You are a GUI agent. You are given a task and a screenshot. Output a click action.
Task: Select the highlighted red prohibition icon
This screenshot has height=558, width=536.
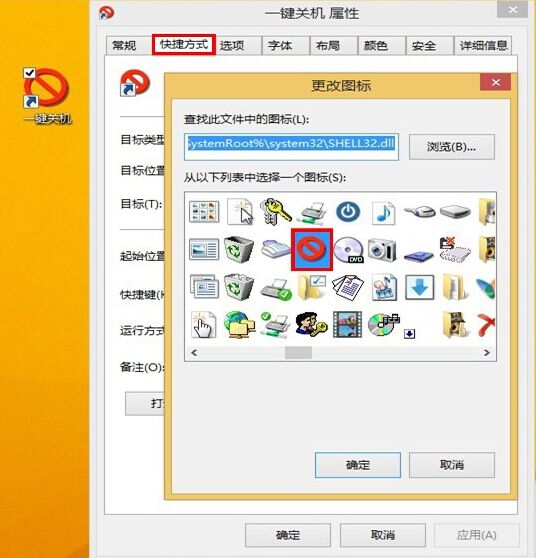tap(312, 249)
